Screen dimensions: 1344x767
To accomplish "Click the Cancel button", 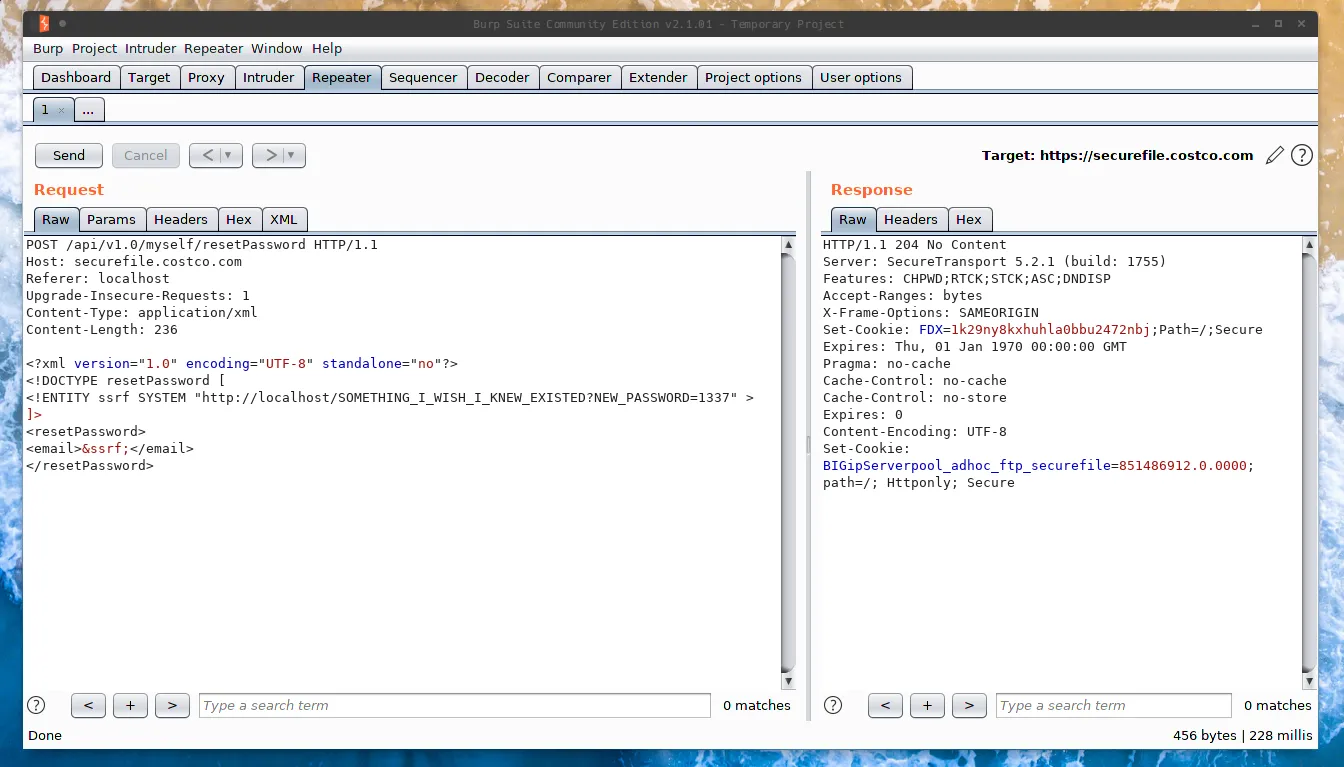I will pyautogui.click(x=146, y=155).
